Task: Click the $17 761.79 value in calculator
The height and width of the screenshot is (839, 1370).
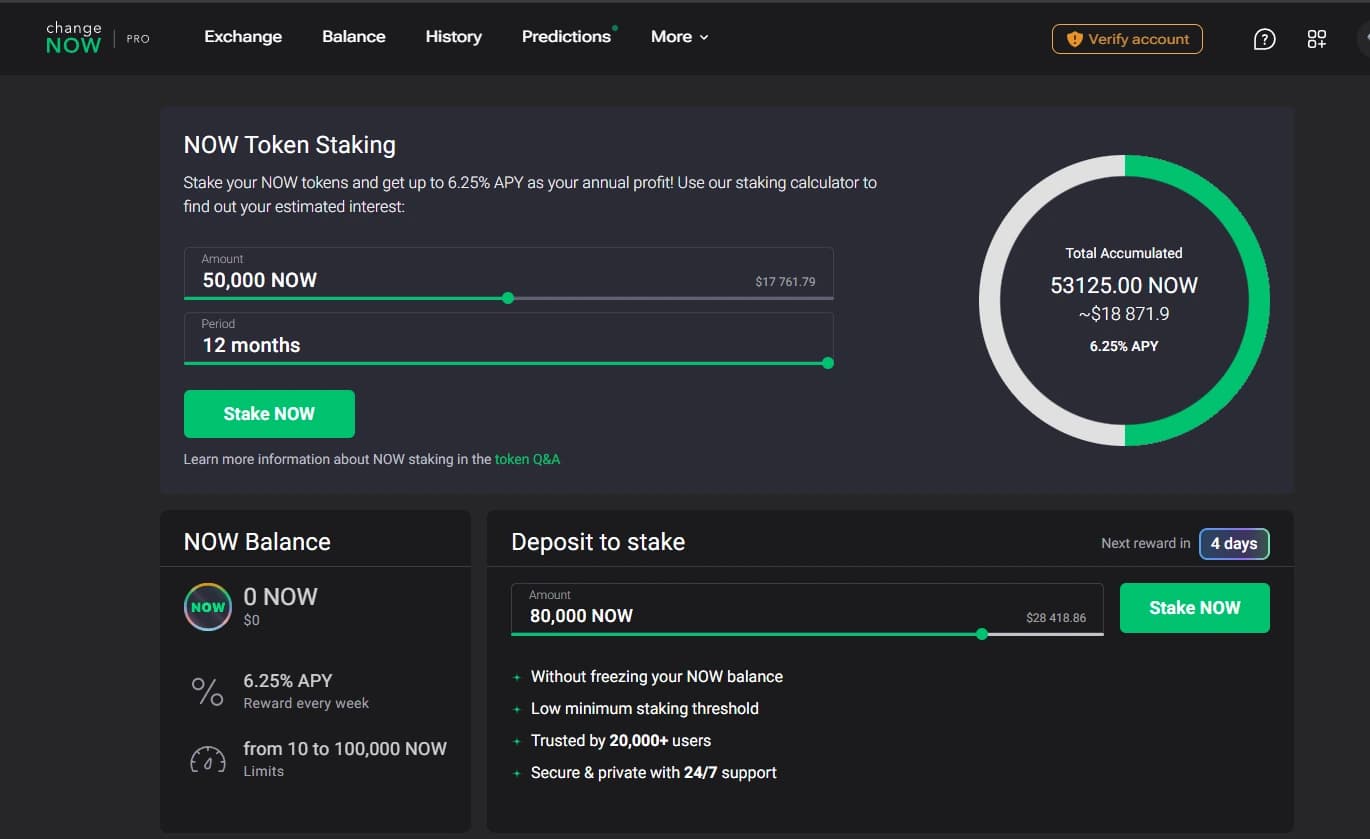Action: [x=785, y=282]
